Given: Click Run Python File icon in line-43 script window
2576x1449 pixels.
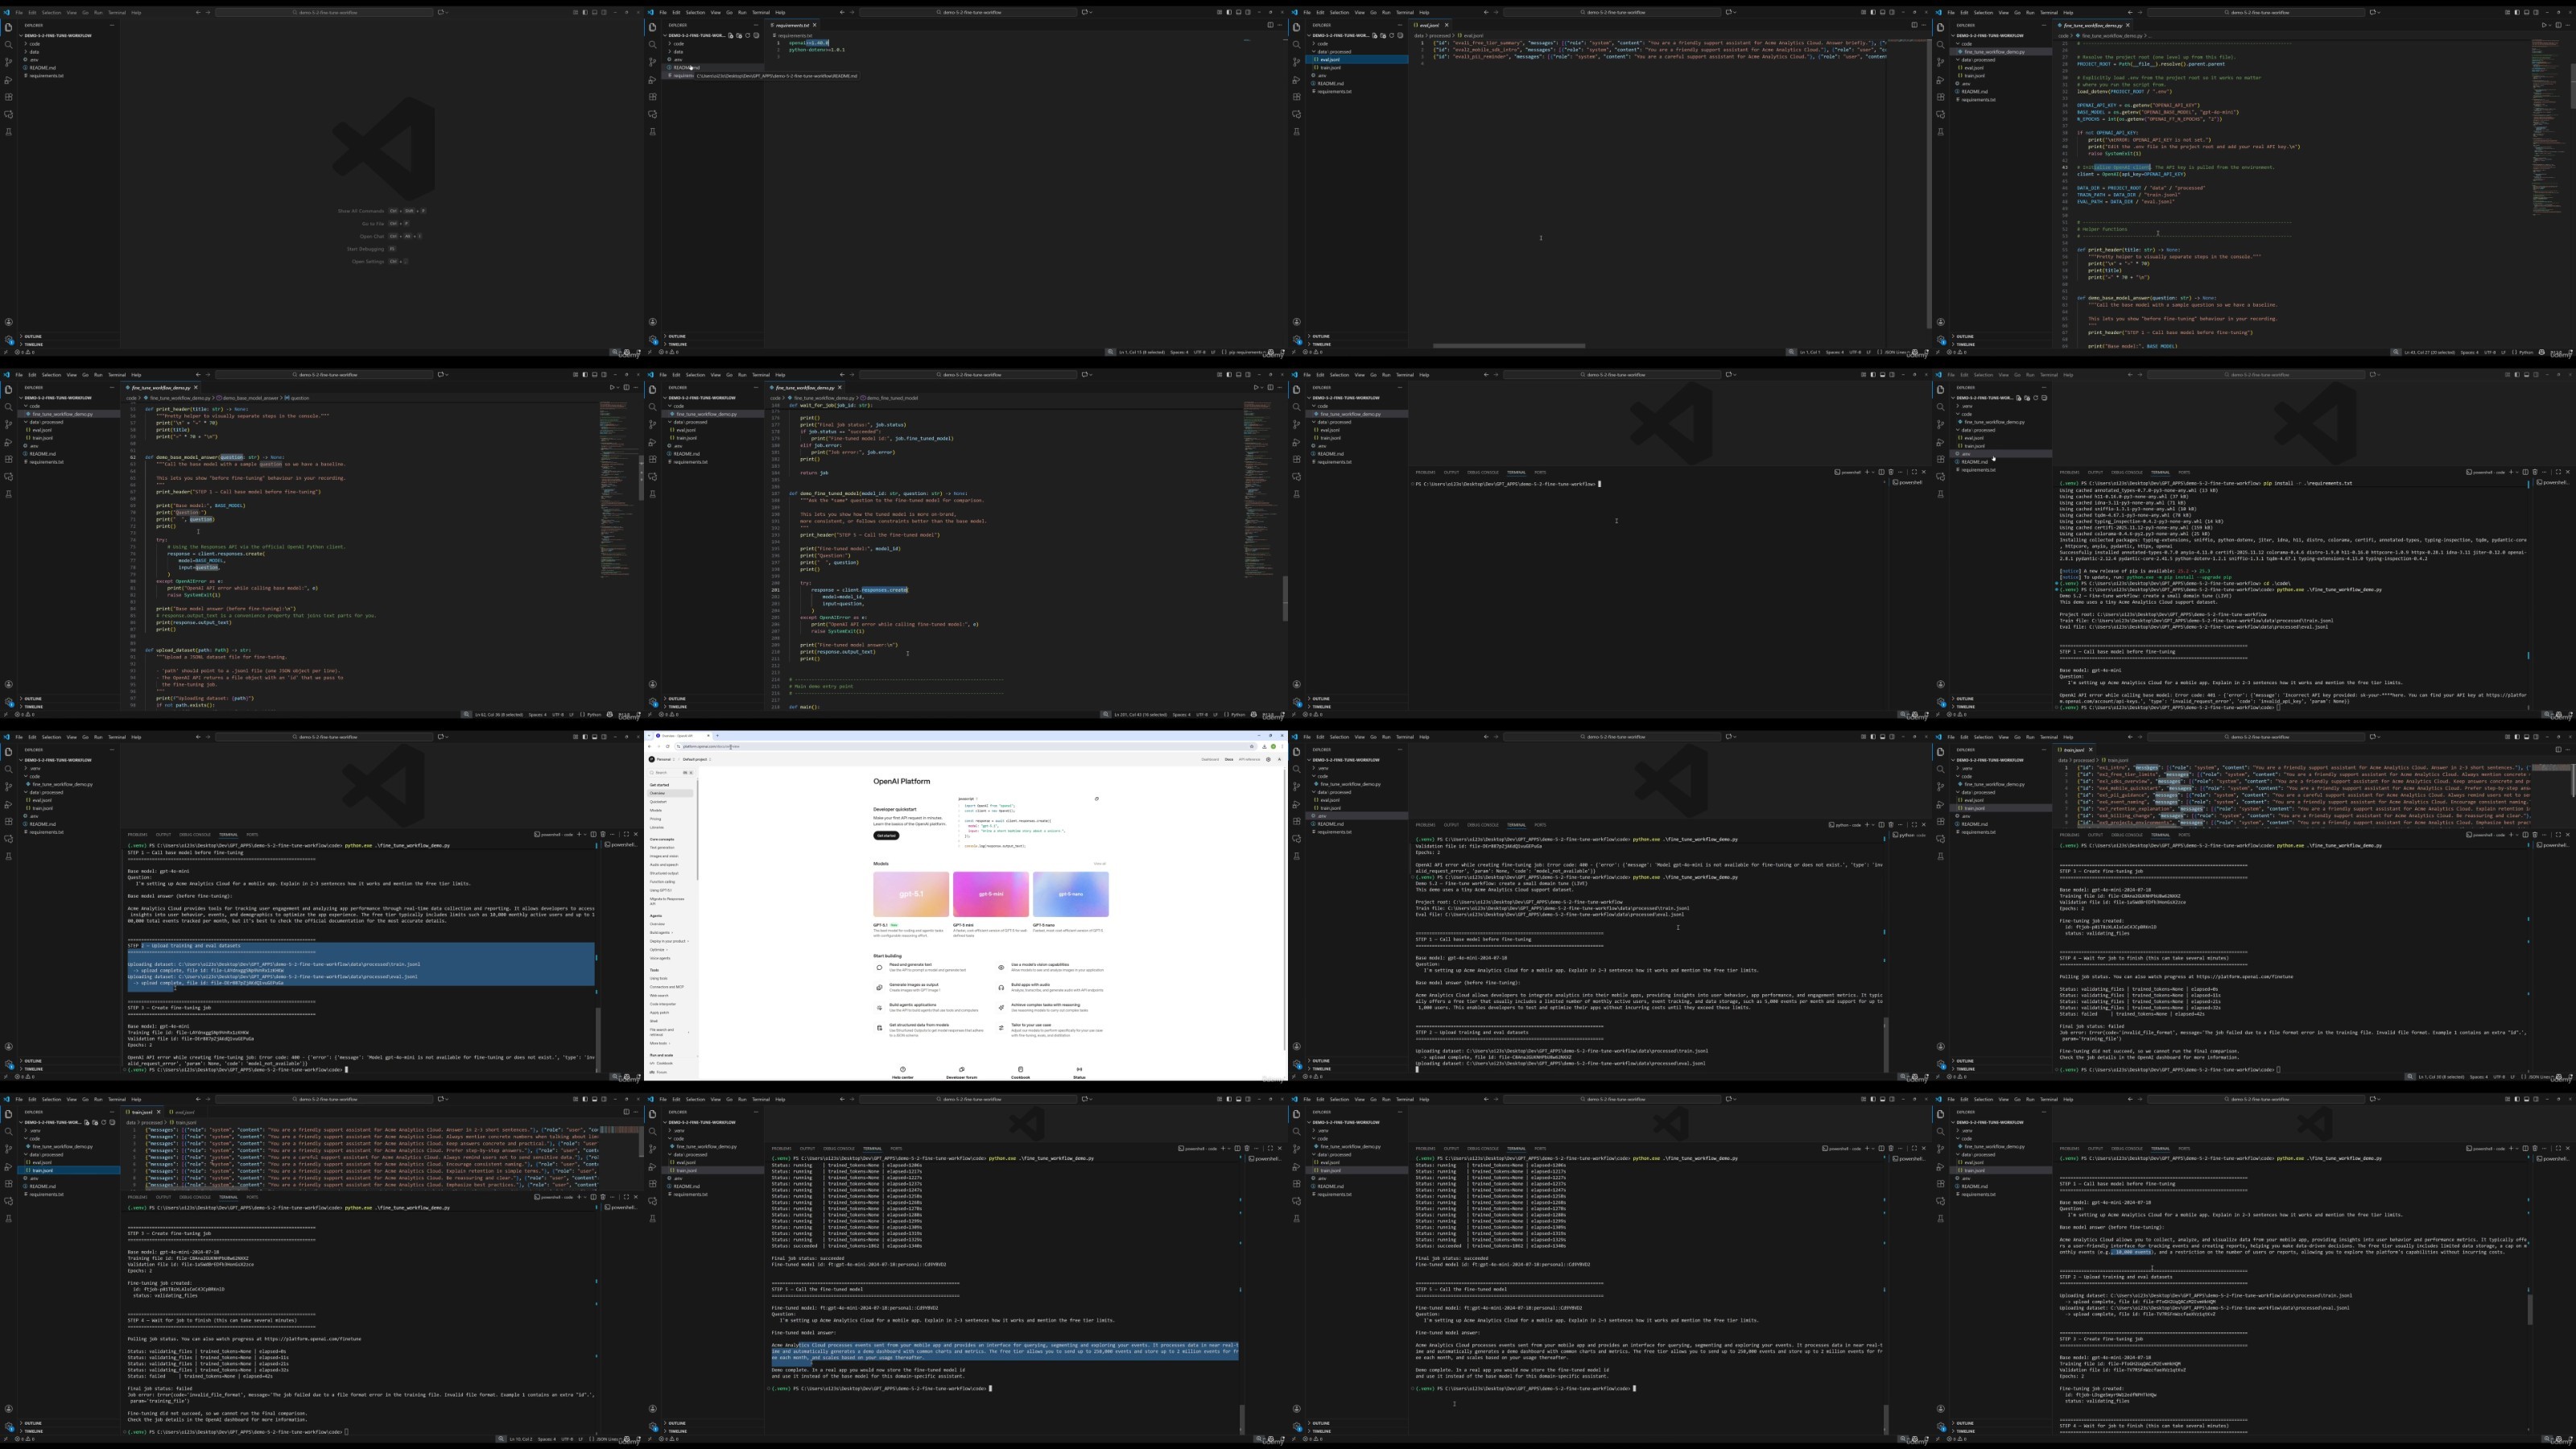Looking at the screenshot, I should click(2544, 25).
